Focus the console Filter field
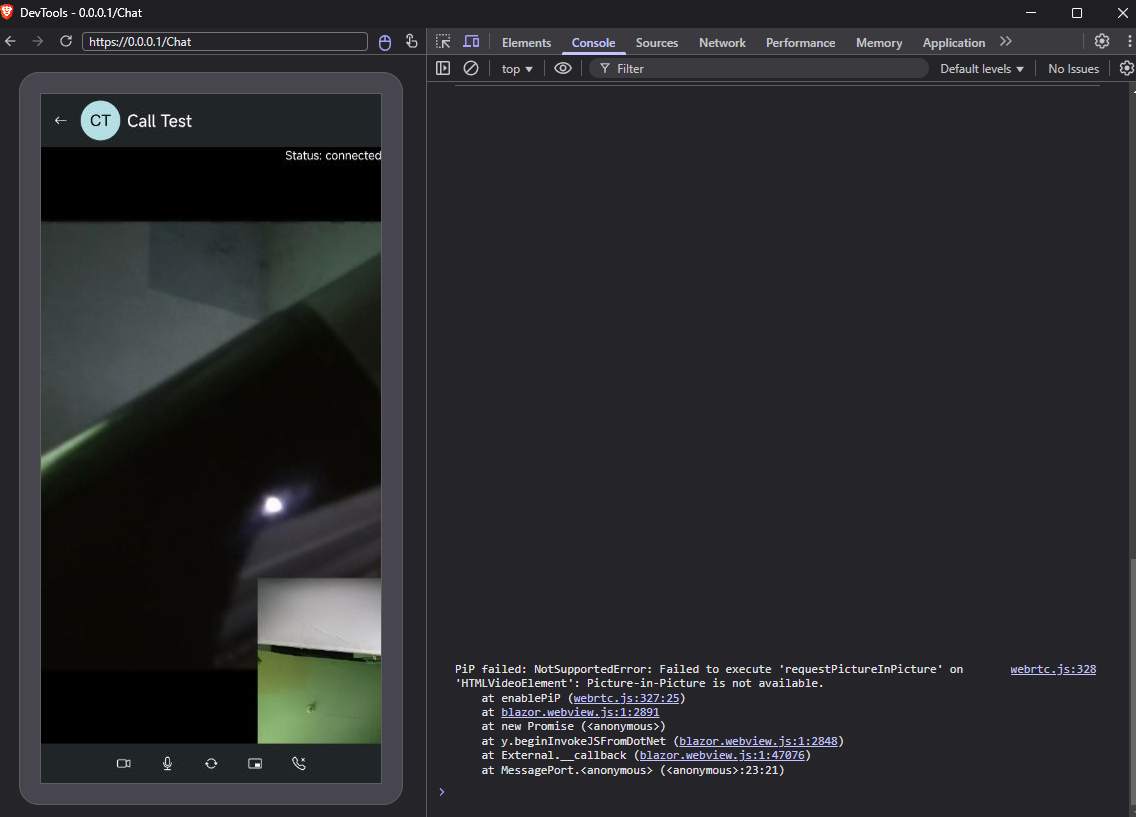This screenshot has width=1136, height=817. click(x=759, y=69)
